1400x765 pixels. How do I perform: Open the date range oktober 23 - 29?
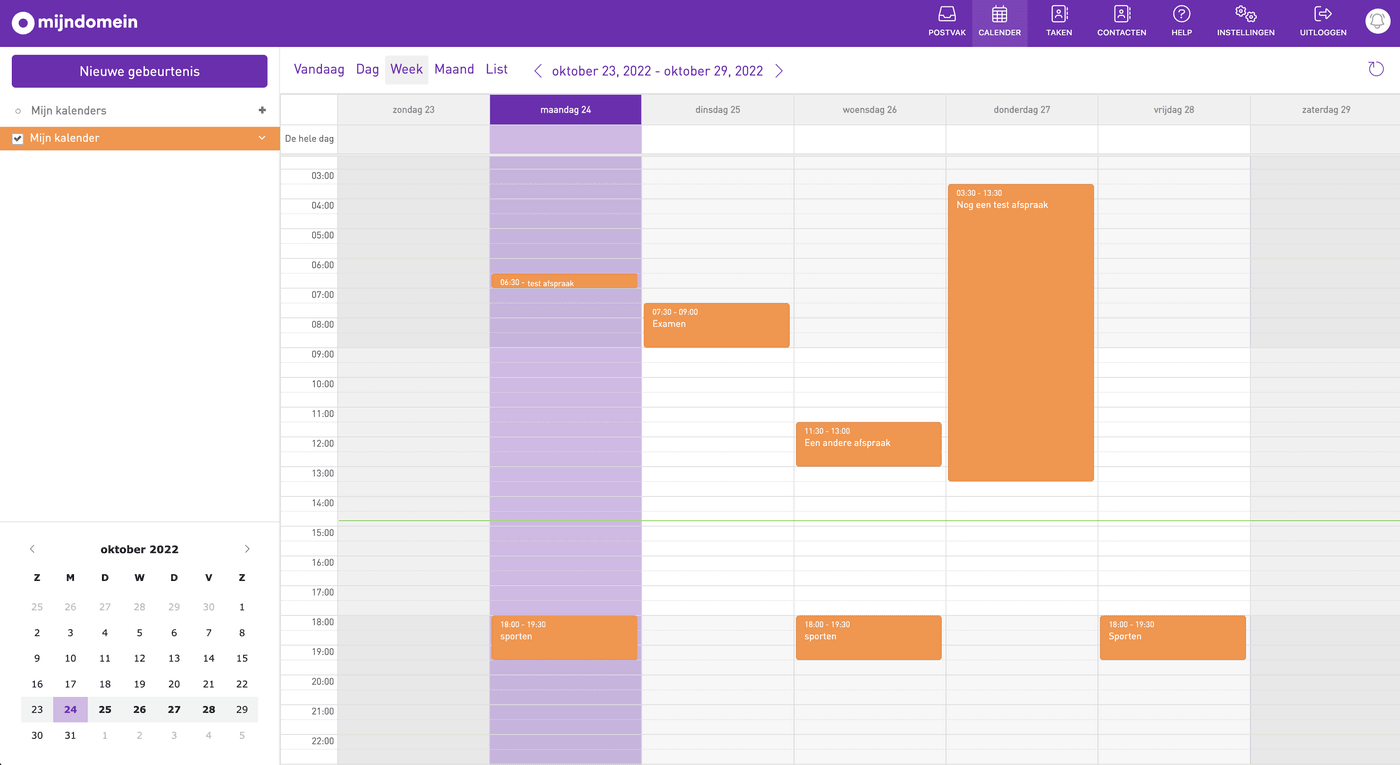coord(657,71)
